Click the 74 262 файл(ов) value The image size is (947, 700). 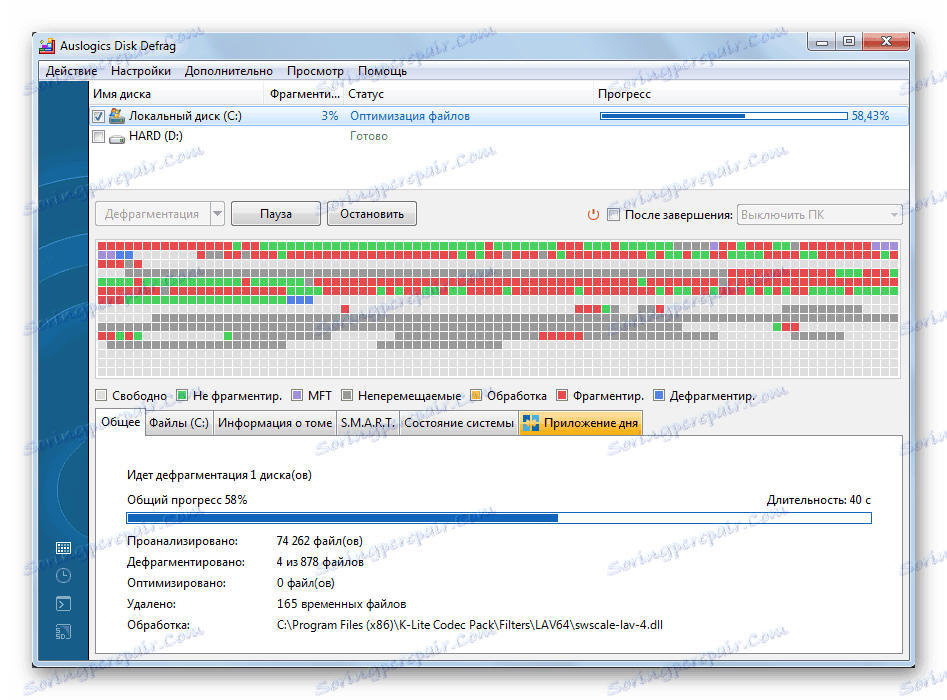tap(319, 541)
